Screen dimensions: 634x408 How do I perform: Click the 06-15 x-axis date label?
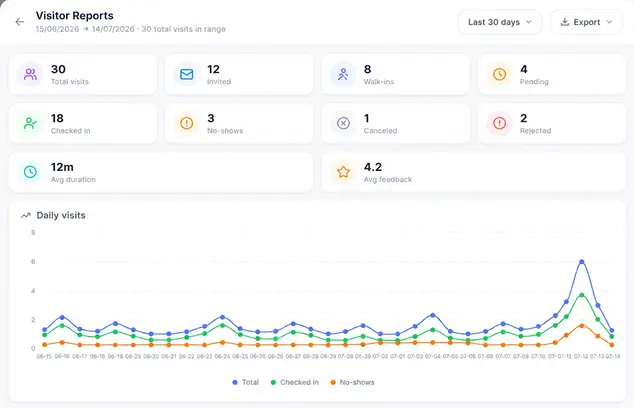[44, 357]
